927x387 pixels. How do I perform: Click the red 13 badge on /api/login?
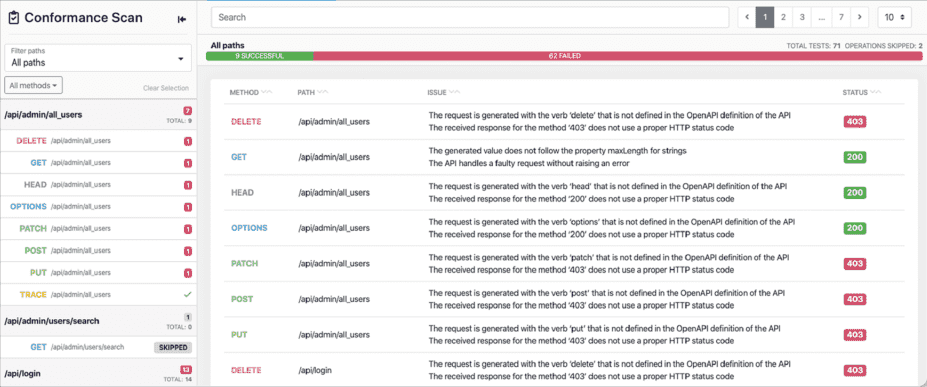(187, 370)
